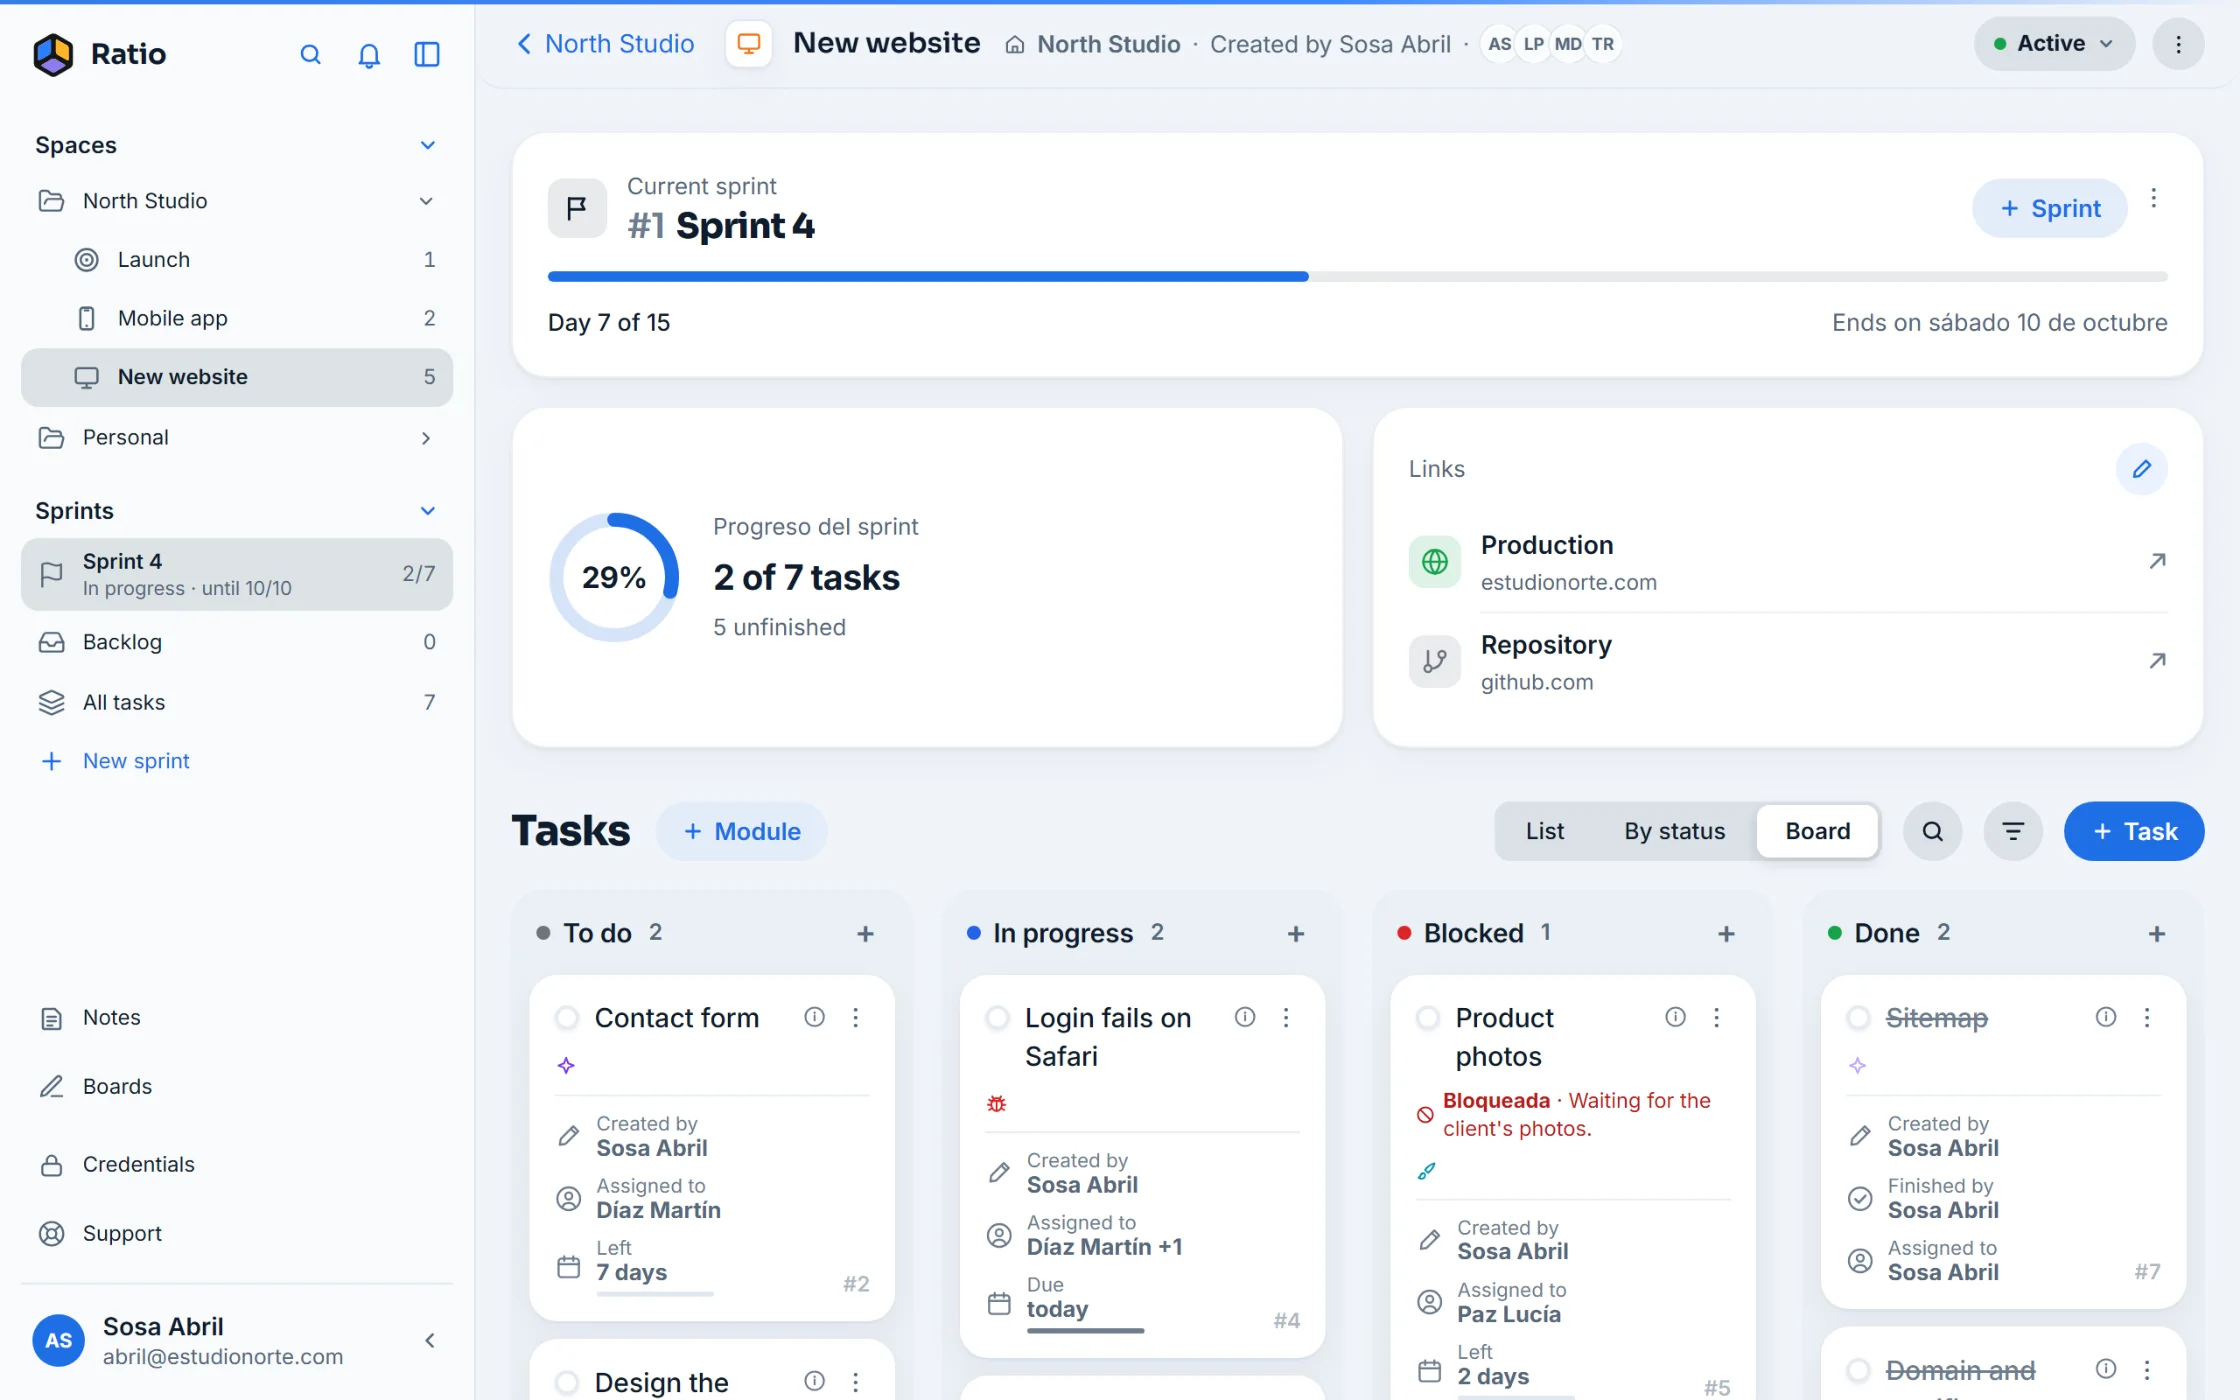Image resolution: width=2240 pixels, height=1400 pixels.
Task: Collapse the Sosa Abril account panel
Action: tap(430, 1340)
